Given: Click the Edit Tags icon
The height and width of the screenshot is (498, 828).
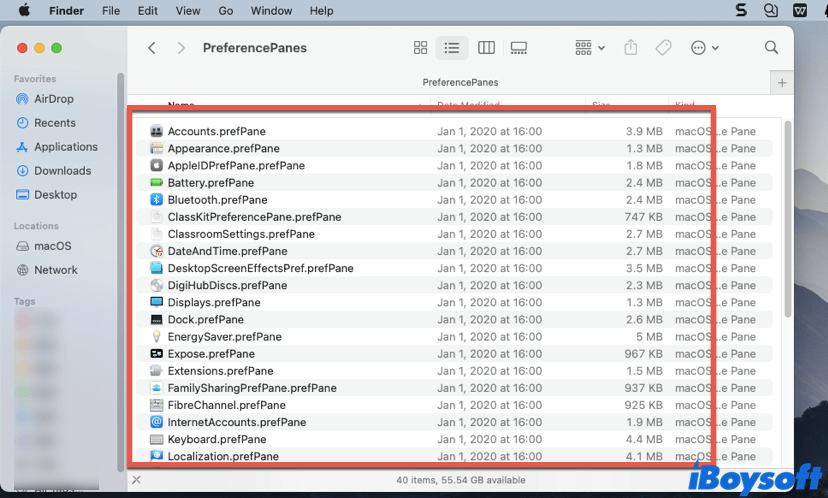Looking at the screenshot, I should coord(663,48).
